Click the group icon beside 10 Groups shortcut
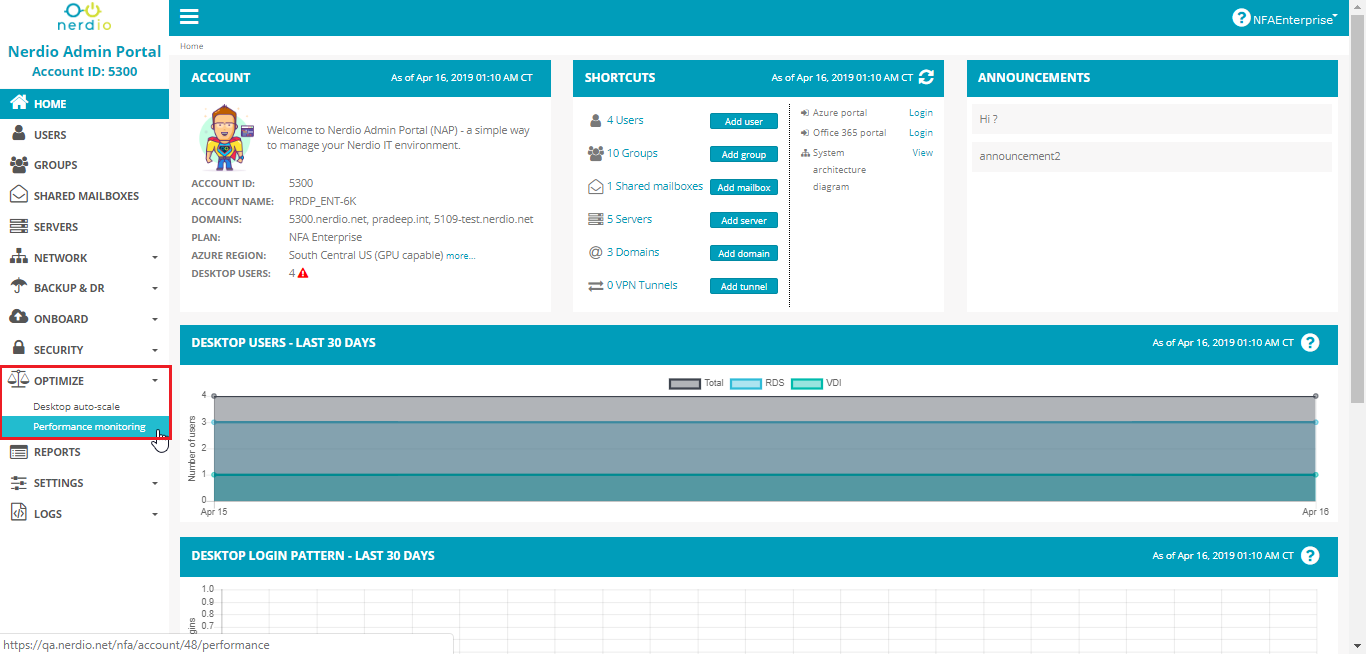Screen dimensions: 1366x654 pos(596,154)
